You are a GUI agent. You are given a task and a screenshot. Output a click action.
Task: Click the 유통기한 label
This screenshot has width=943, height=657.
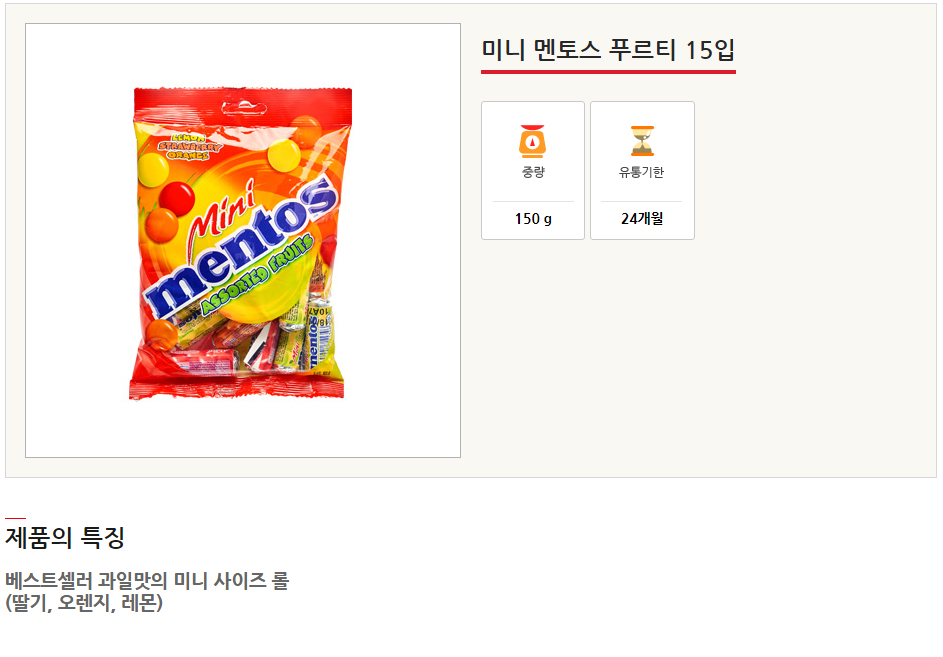[642, 173]
